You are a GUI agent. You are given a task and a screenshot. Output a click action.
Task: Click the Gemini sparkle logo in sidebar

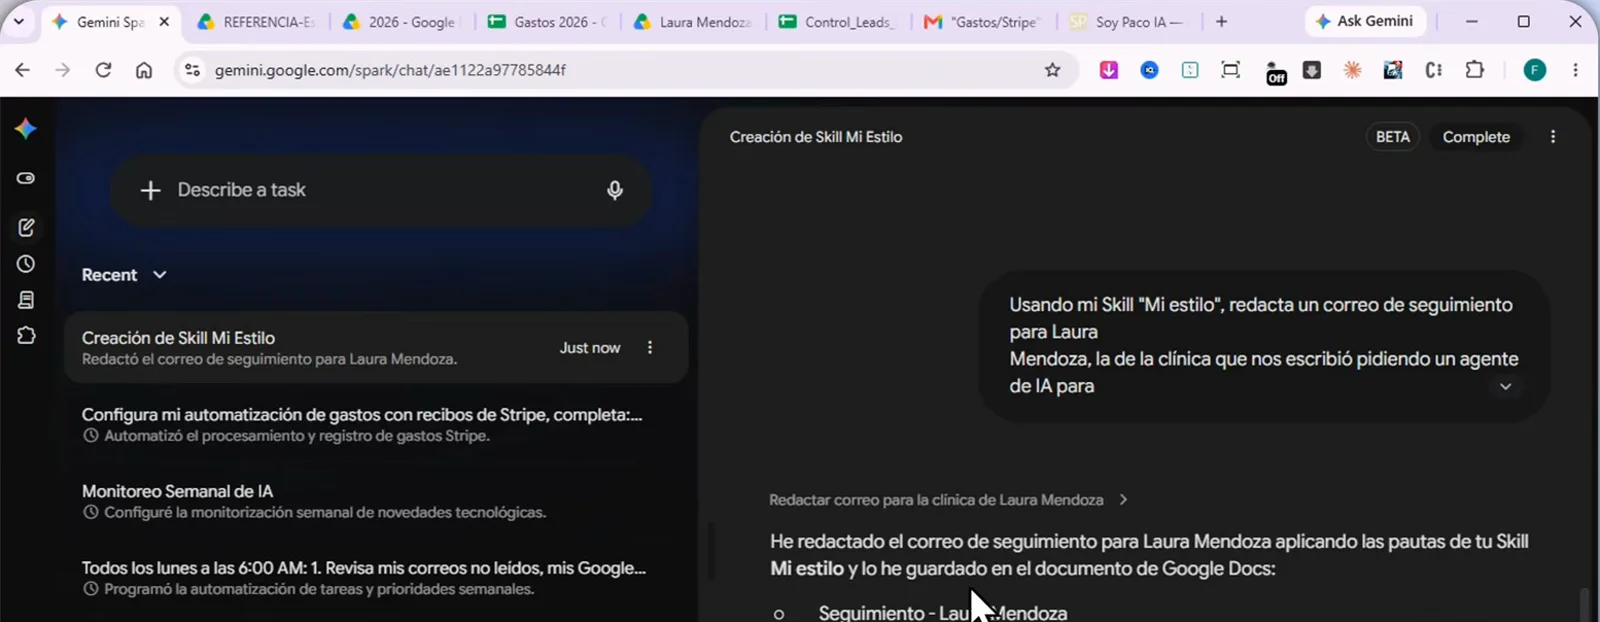(26, 129)
